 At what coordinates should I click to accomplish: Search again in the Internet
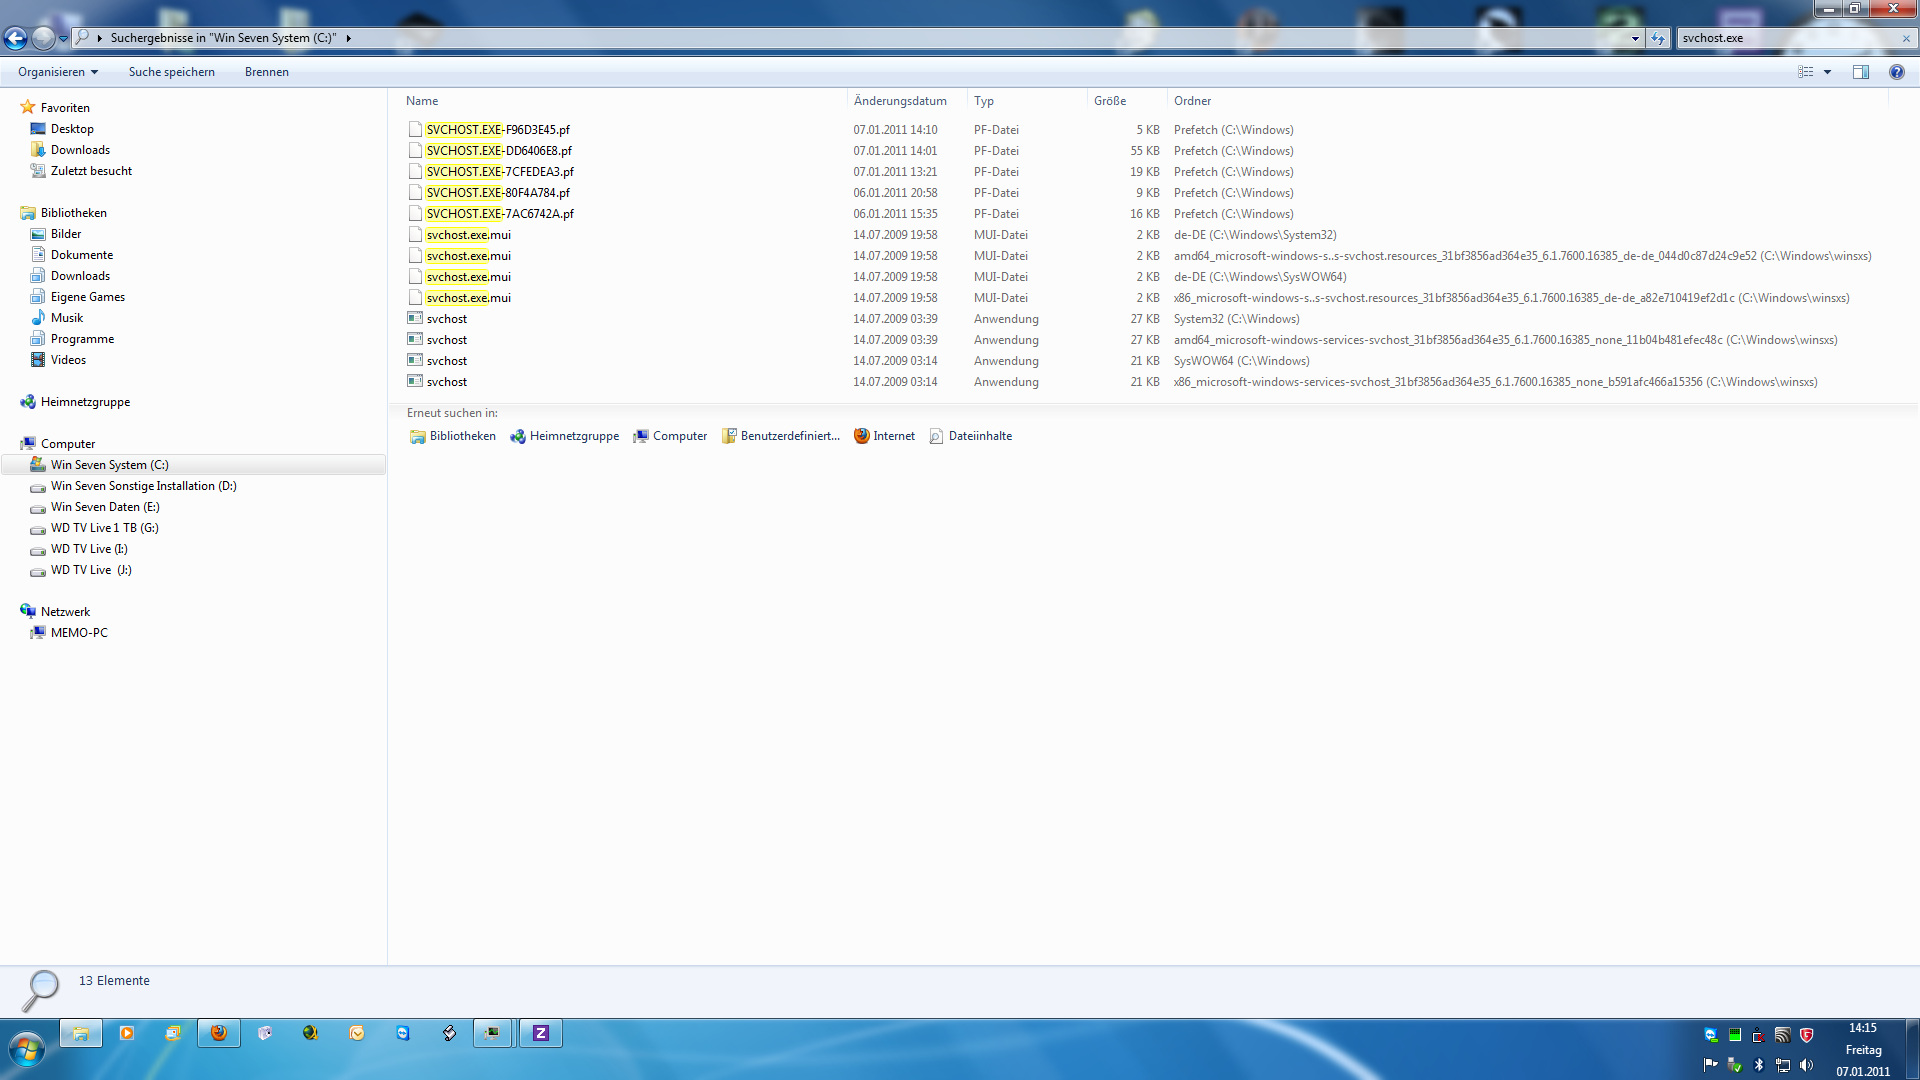(x=884, y=436)
